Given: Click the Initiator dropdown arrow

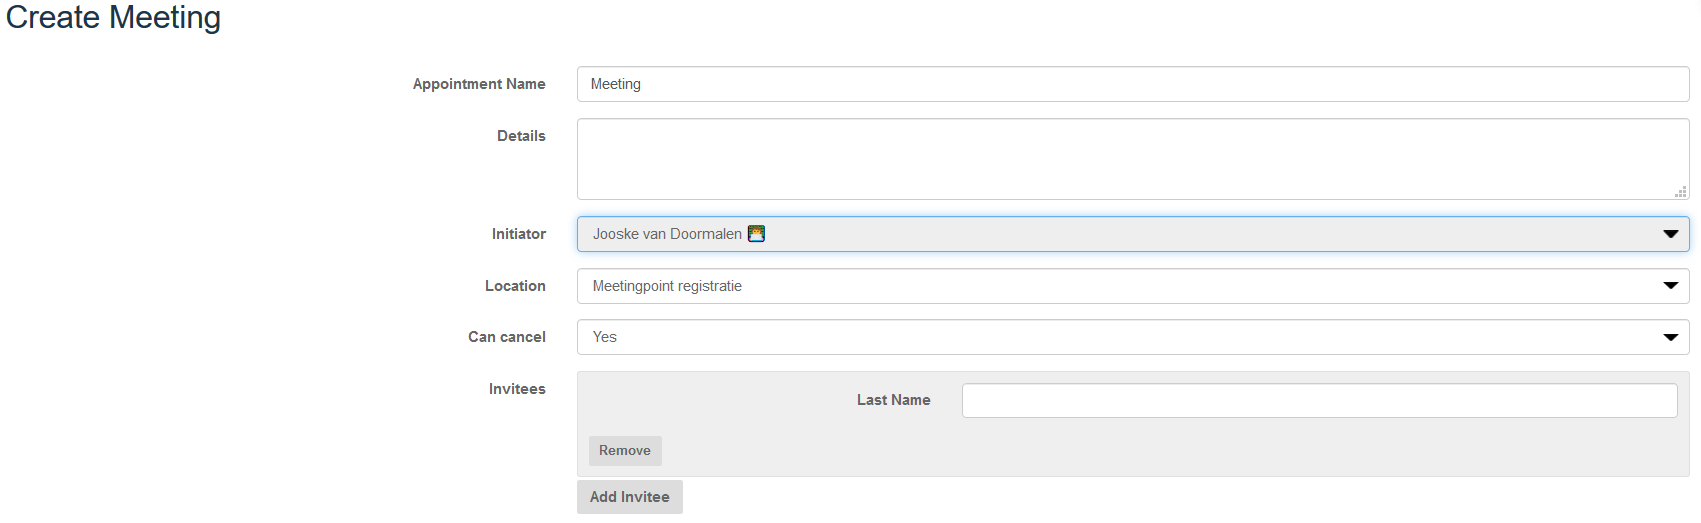Looking at the screenshot, I should click(1670, 234).
